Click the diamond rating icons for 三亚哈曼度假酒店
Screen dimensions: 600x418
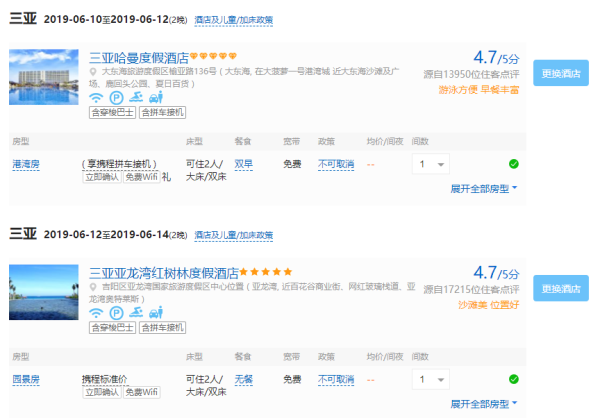[214, 56]
